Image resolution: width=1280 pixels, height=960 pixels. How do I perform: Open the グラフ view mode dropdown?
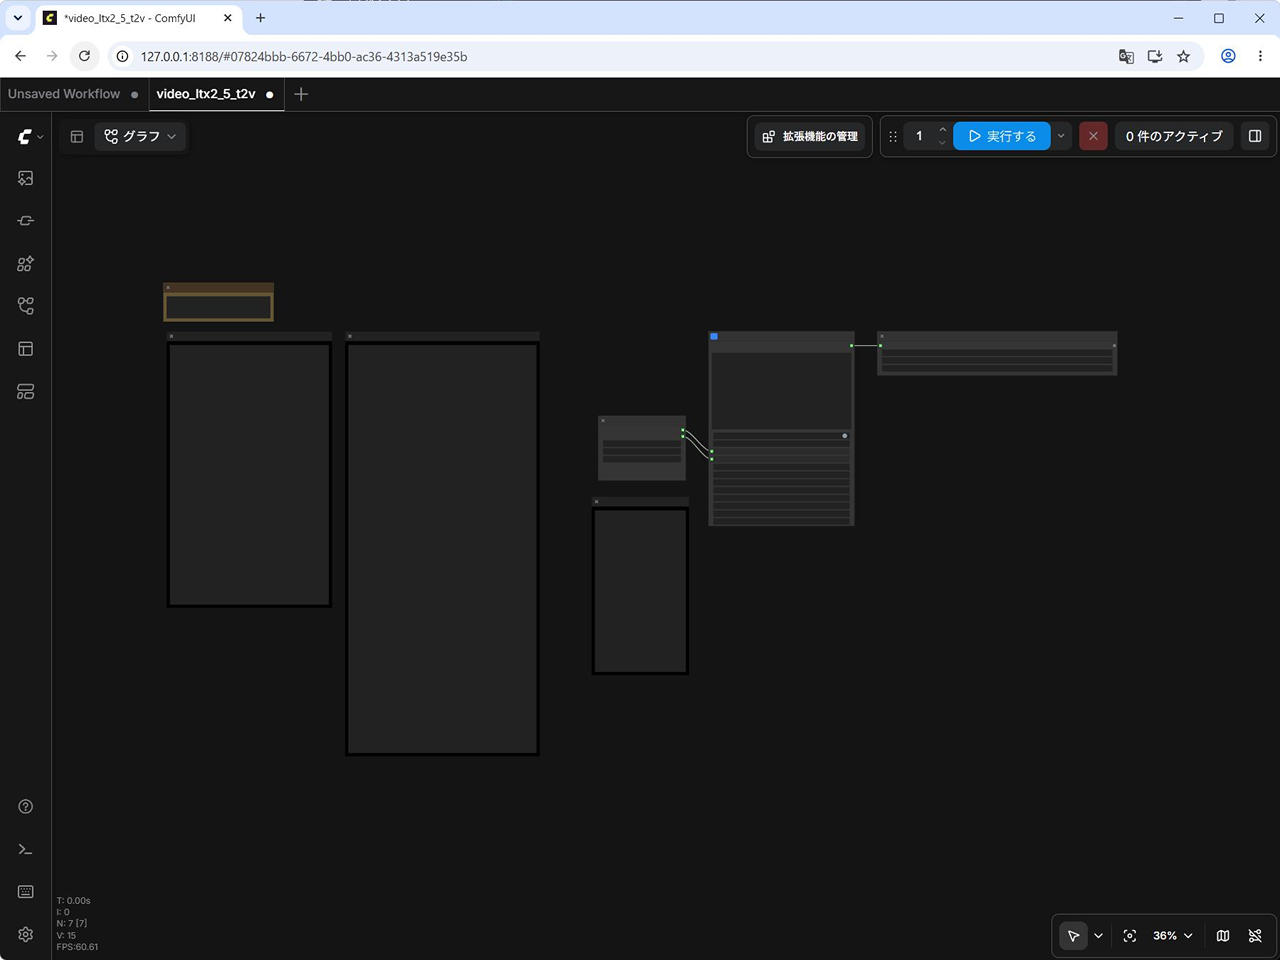point(141,136)
